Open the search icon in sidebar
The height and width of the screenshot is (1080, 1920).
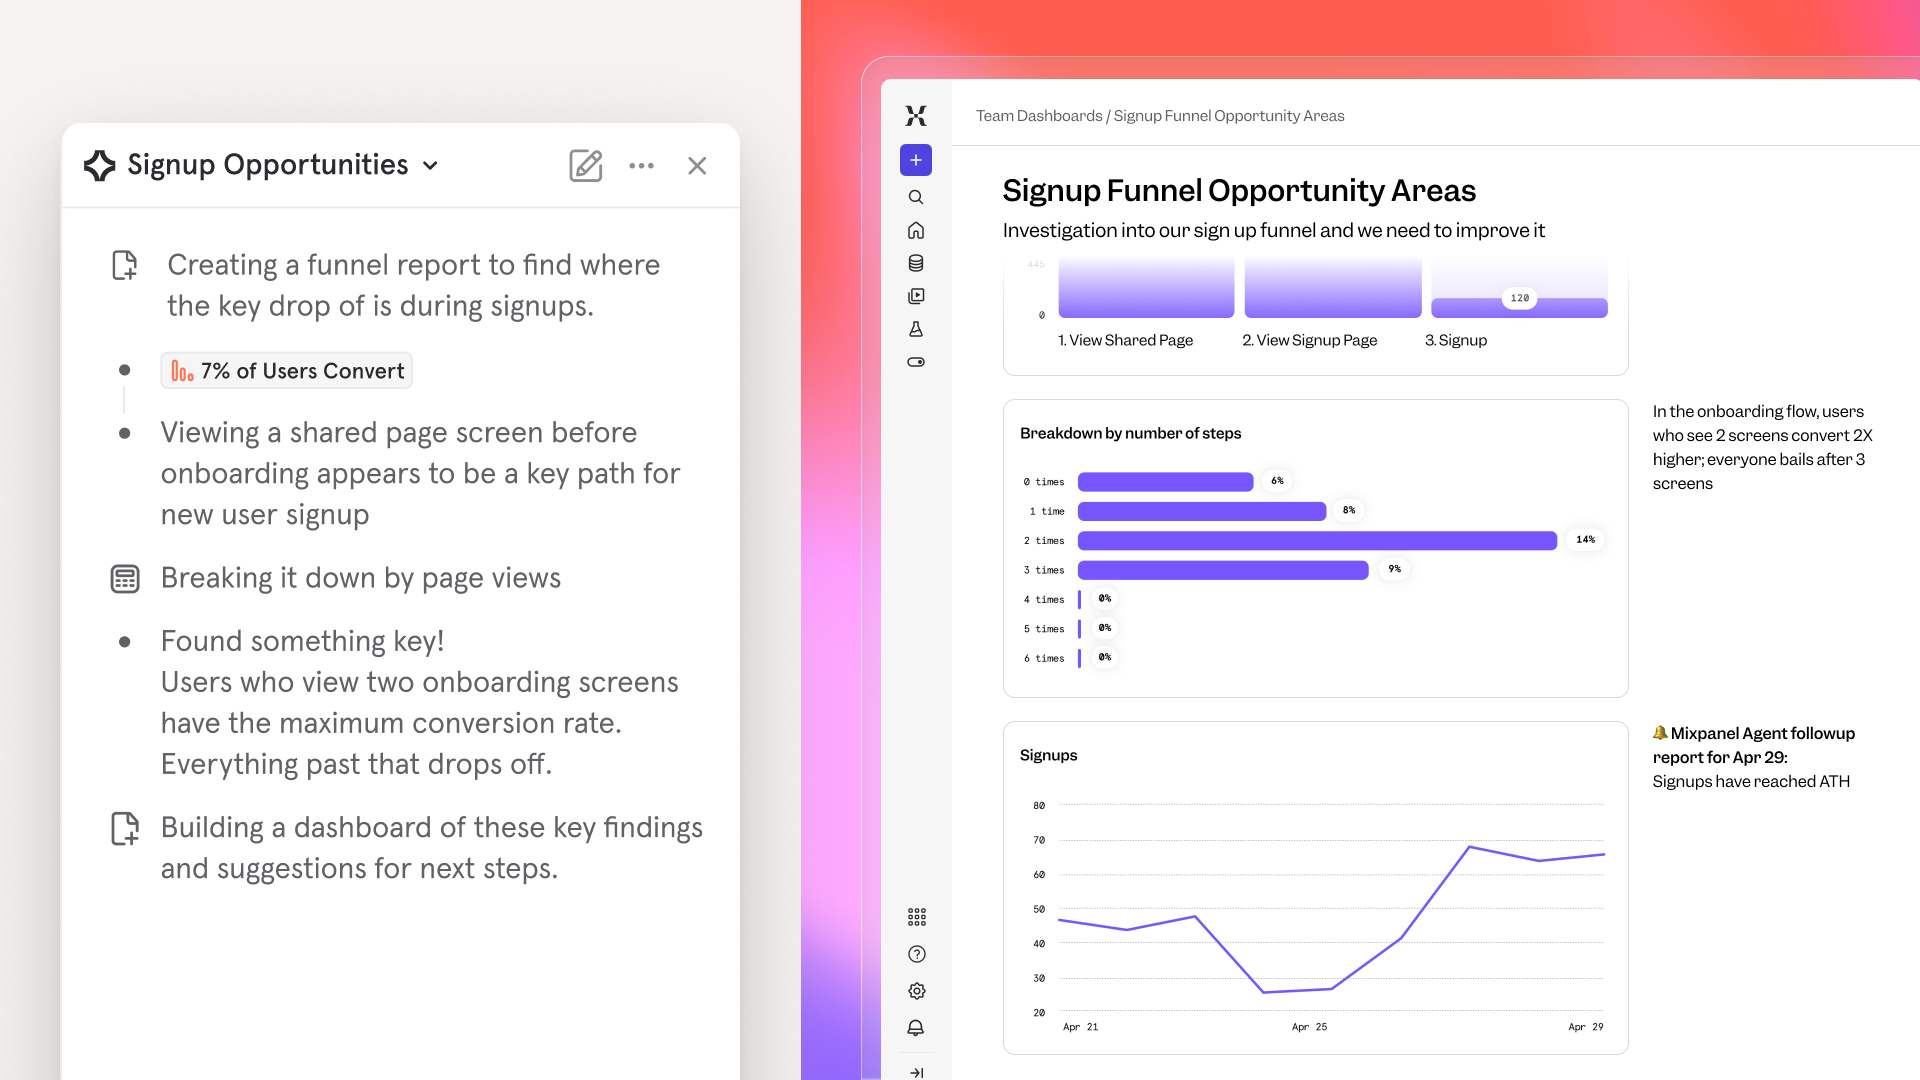(x=916, y=197)
